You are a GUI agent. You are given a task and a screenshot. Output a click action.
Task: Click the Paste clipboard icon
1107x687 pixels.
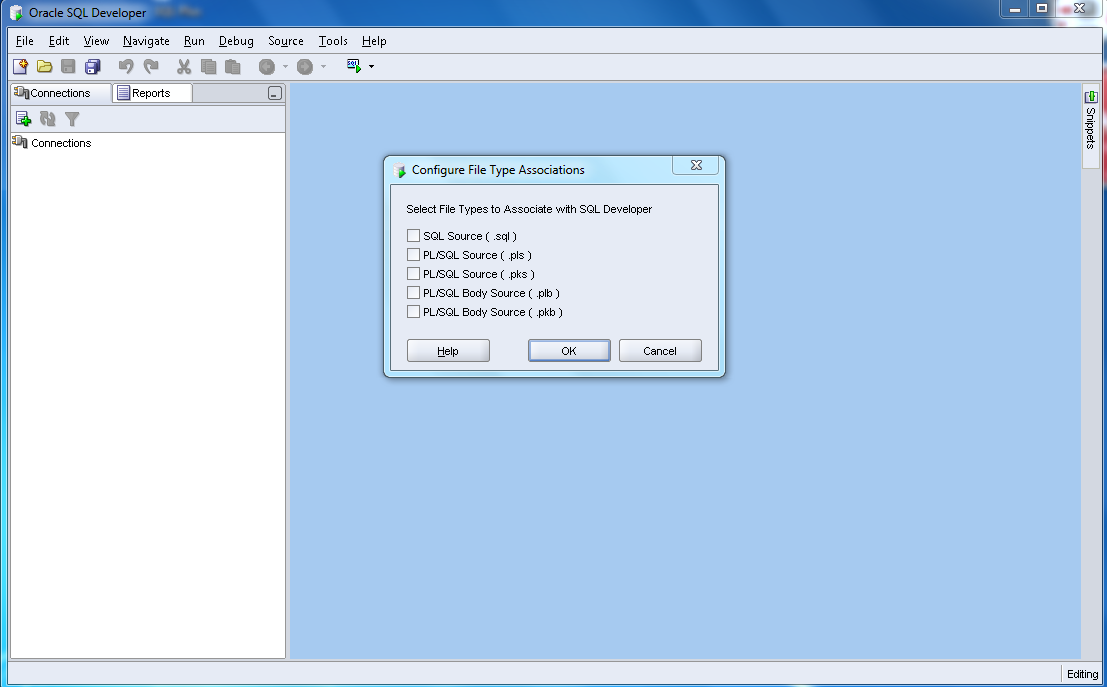(232, 66)
